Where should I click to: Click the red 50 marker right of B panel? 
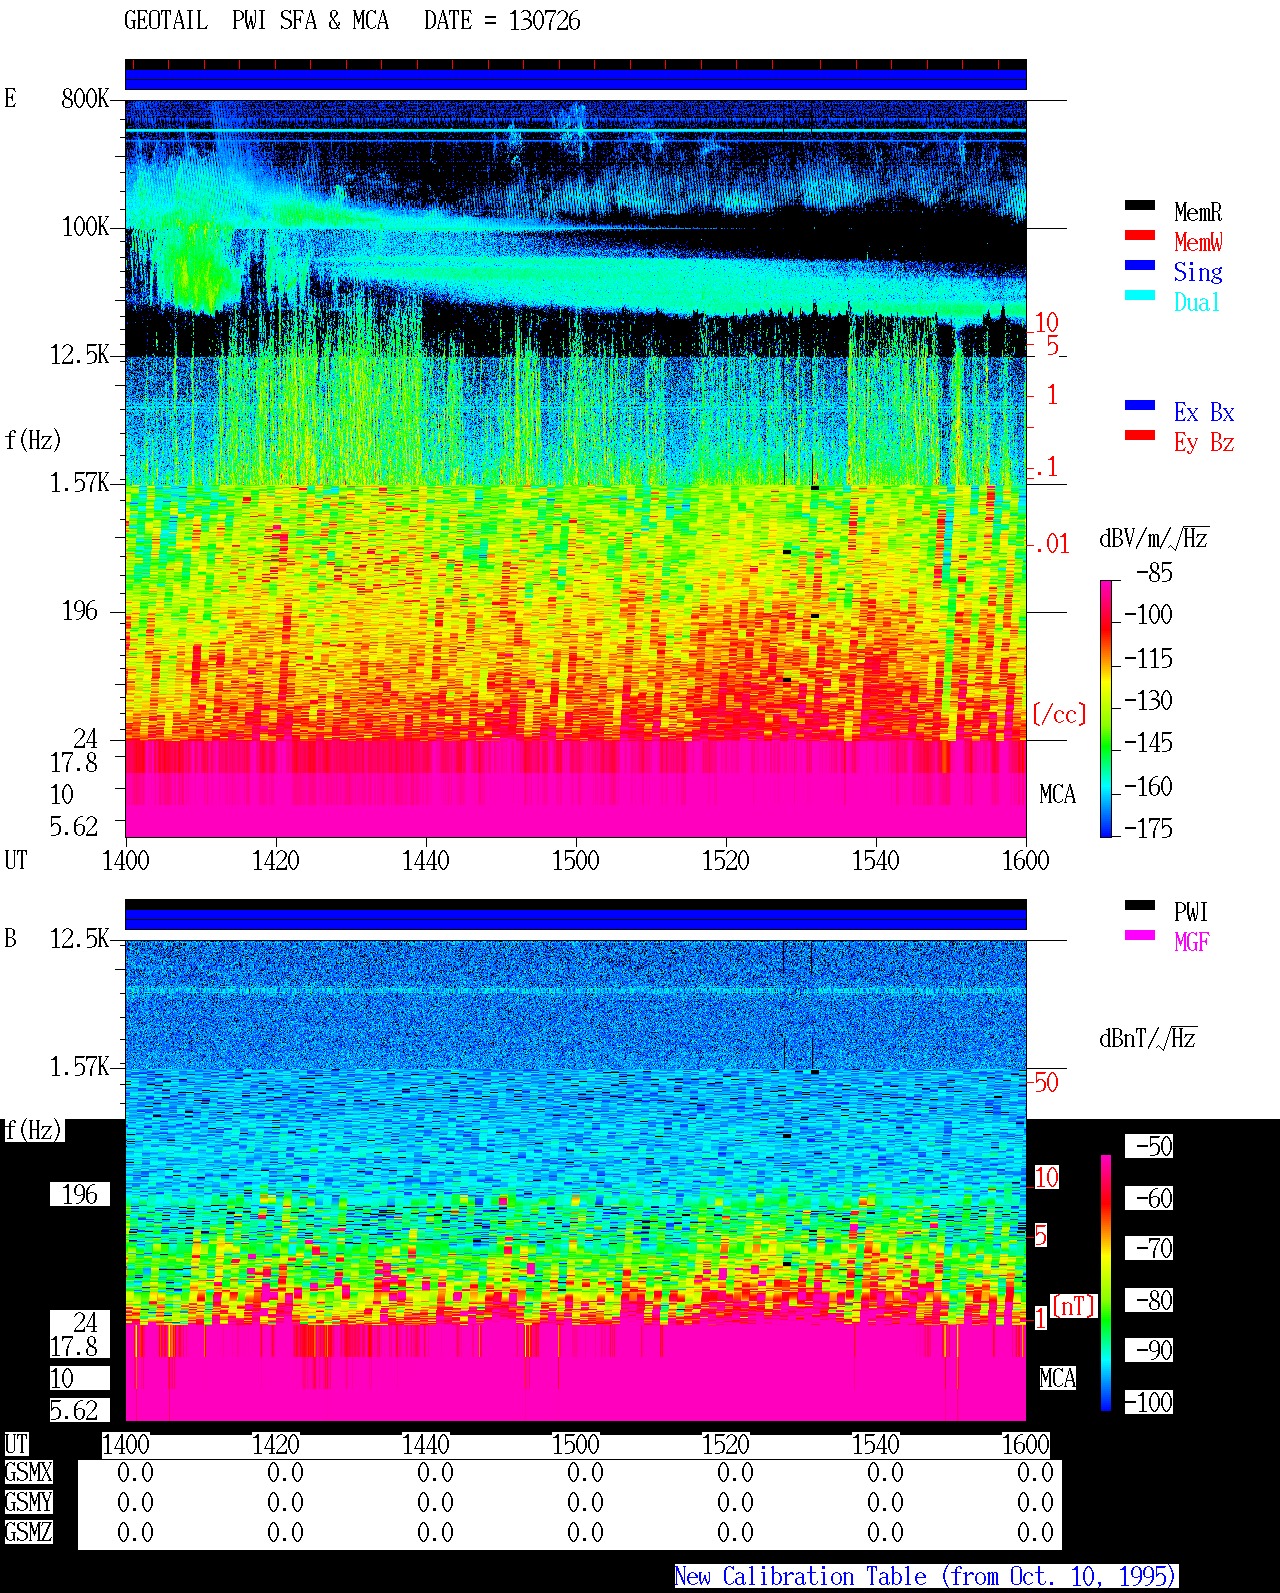coord(1046,1083)
